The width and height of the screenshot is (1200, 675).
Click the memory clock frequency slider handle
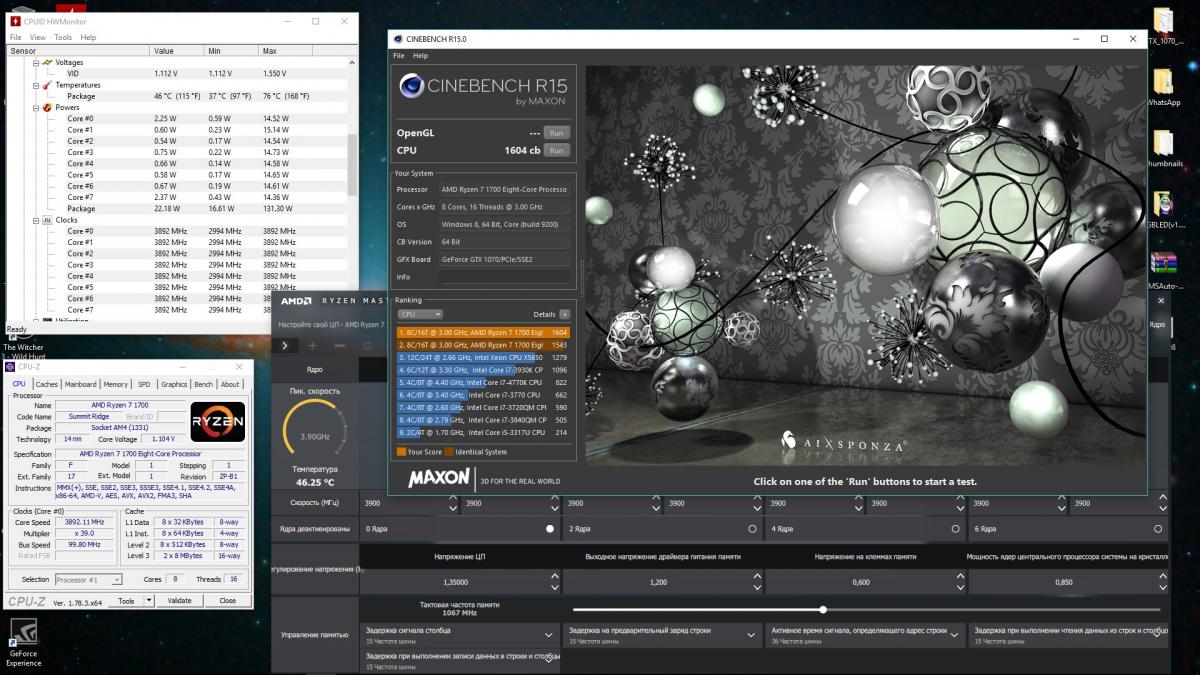coord(823,609)
